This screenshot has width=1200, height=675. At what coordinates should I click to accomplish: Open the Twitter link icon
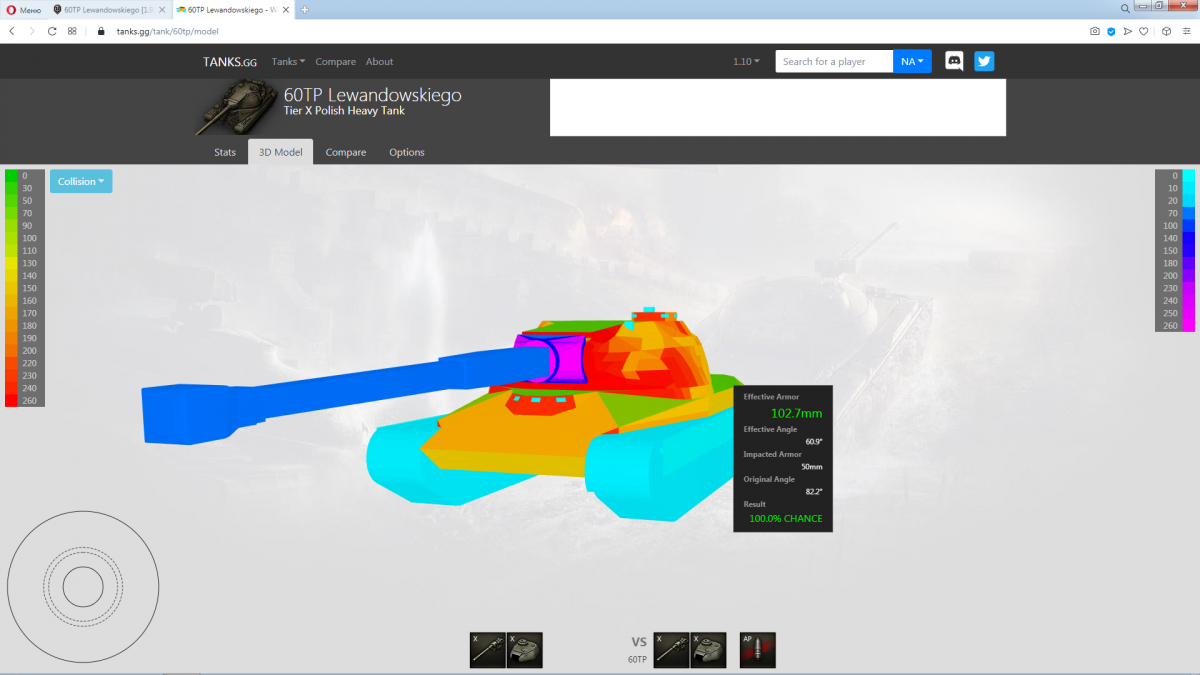point(984,61)
